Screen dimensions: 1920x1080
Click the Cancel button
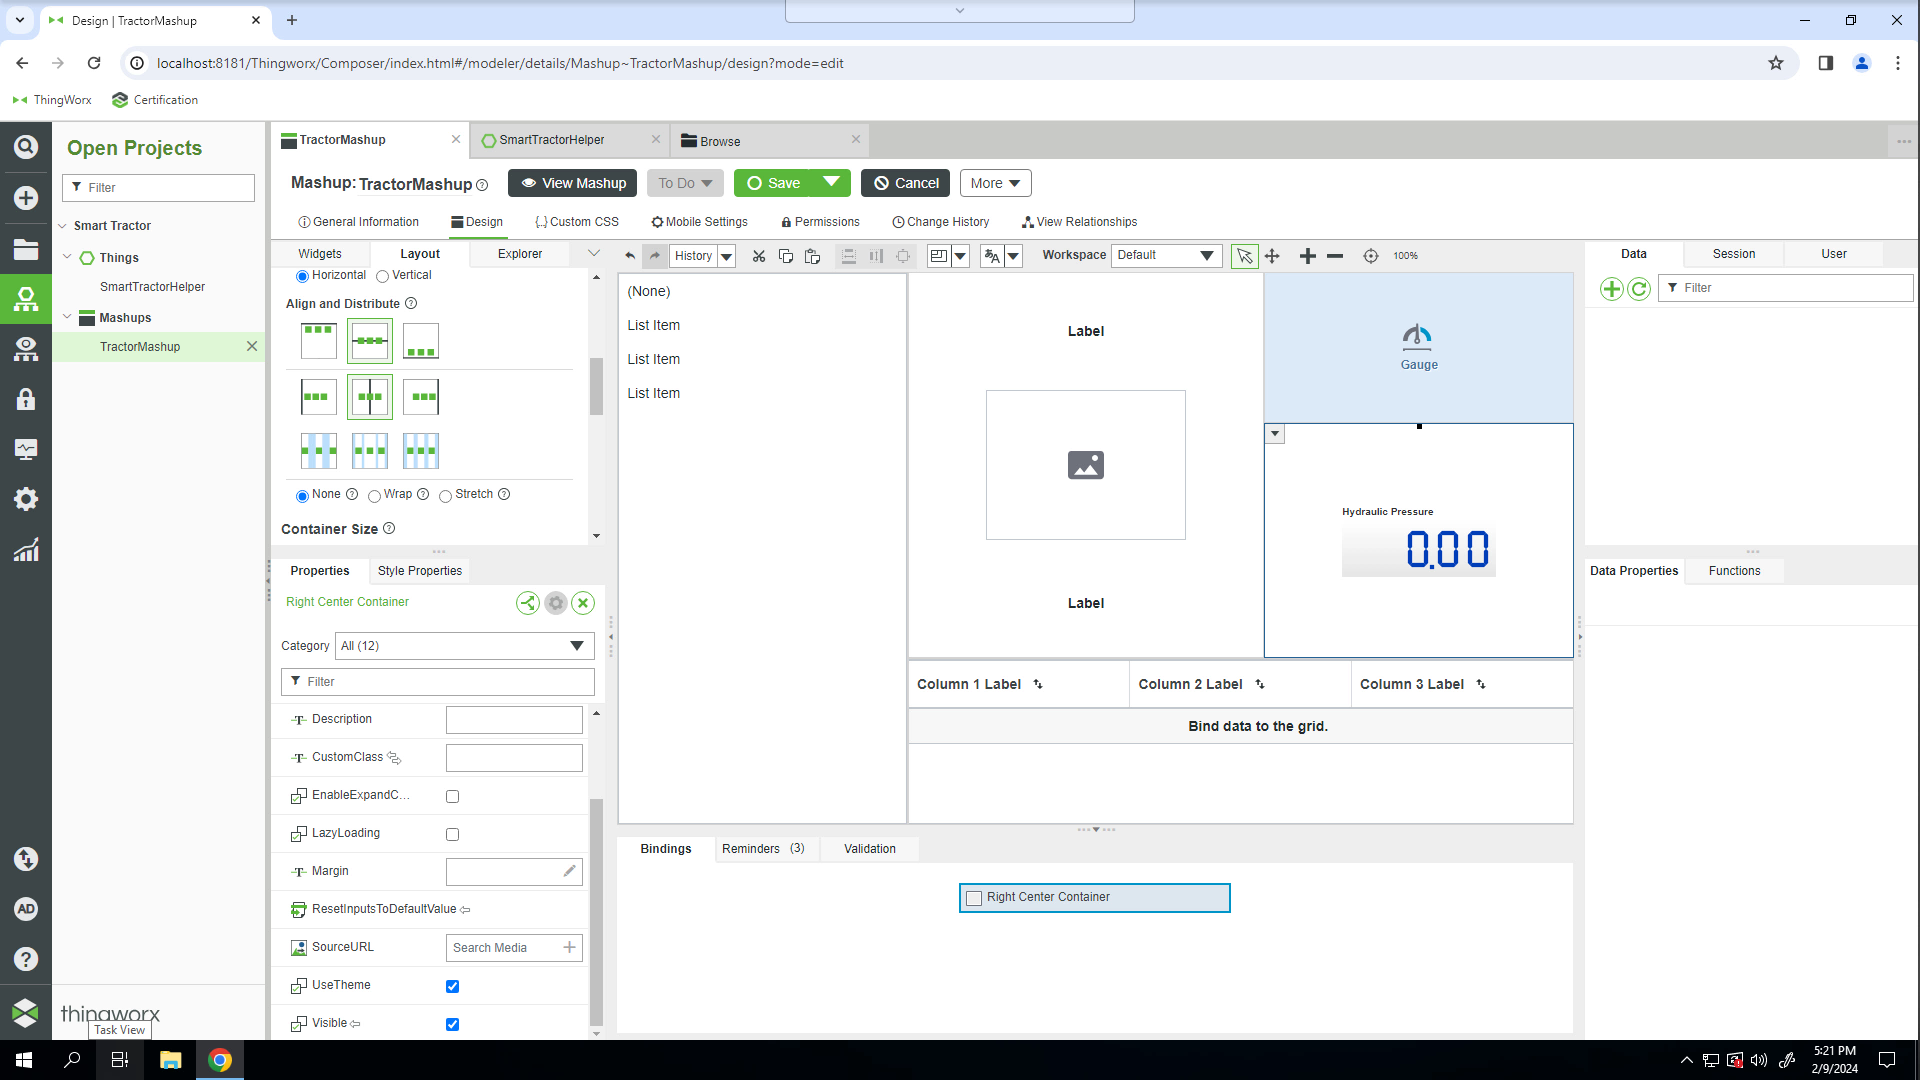tap(906, 183)
